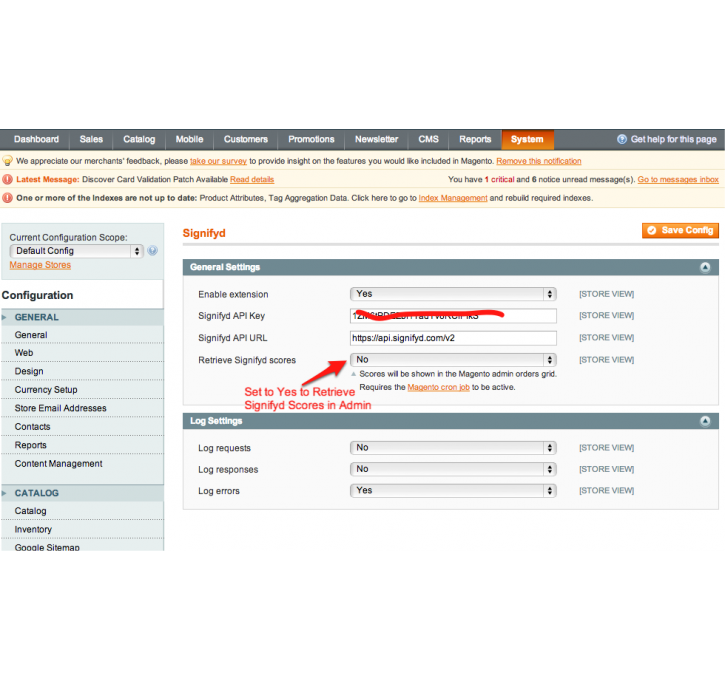Screen dimensions: 725x680
Task: Follow the take our survey link
Action: (x=218, y=161)
